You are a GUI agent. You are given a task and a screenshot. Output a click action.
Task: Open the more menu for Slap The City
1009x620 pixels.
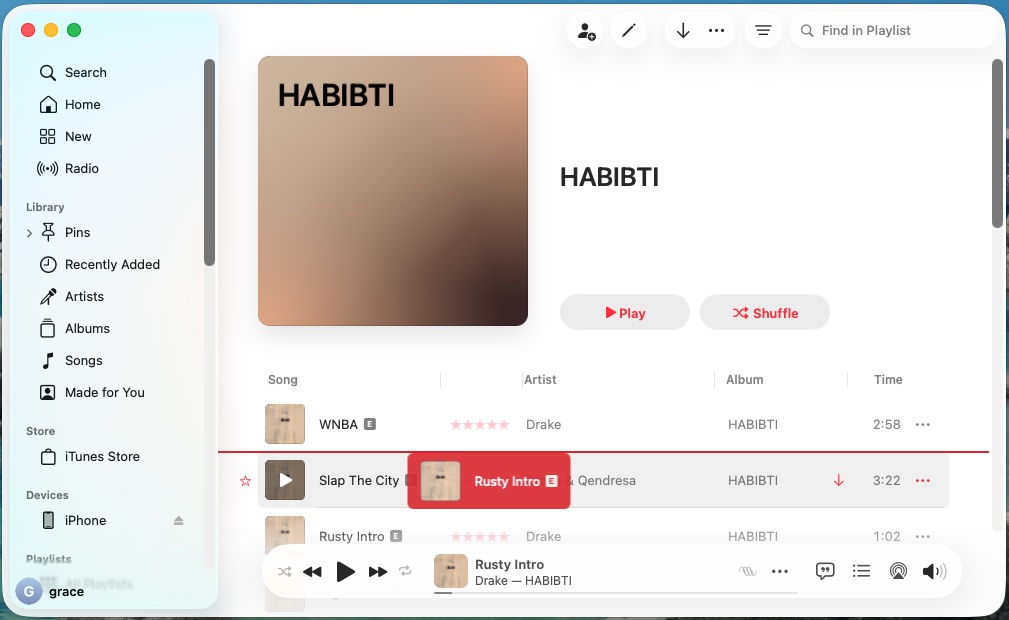click(x=923, y=480)
